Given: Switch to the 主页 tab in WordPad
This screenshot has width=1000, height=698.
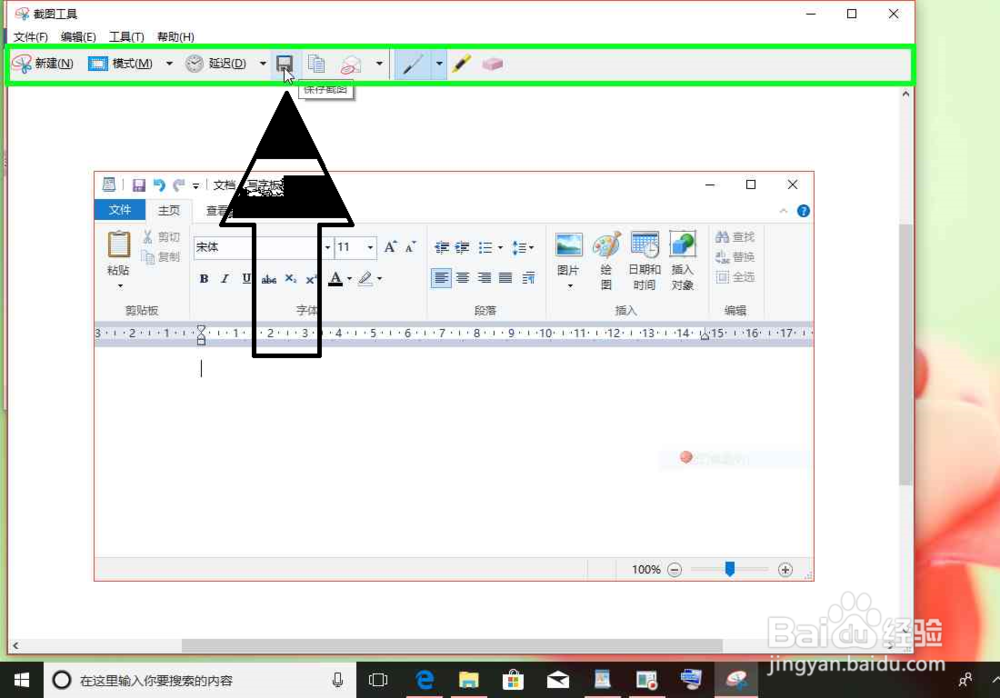Looking at the screenshot, I should [169, 210].
